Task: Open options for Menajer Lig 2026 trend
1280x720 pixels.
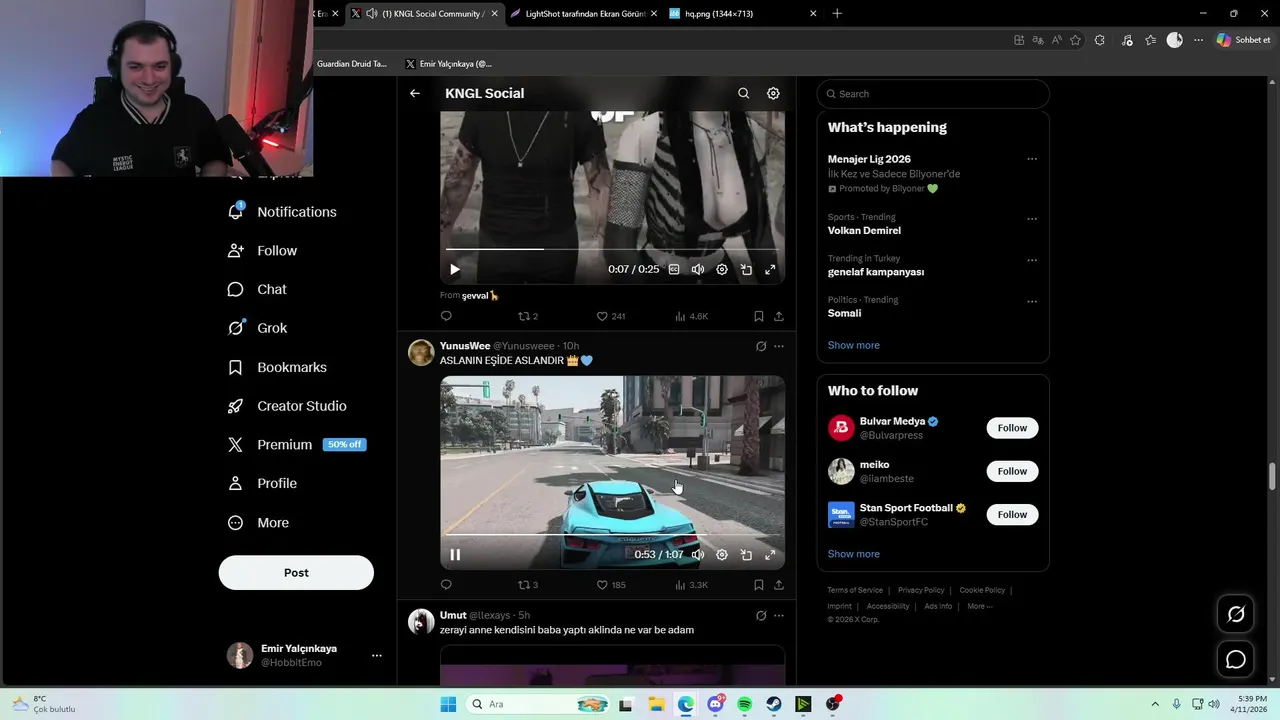Action: point(1032,159)
